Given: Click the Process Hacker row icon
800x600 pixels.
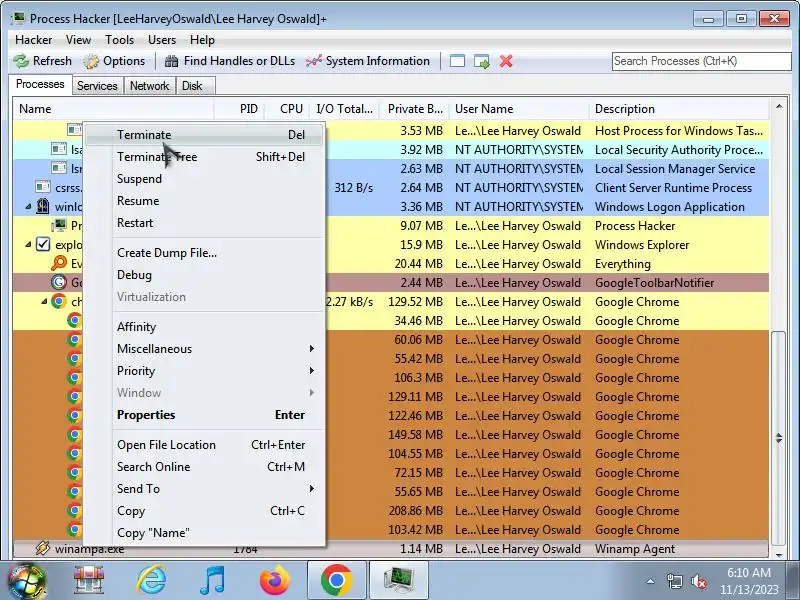Looking at the screenshot, I should point(59,225).
